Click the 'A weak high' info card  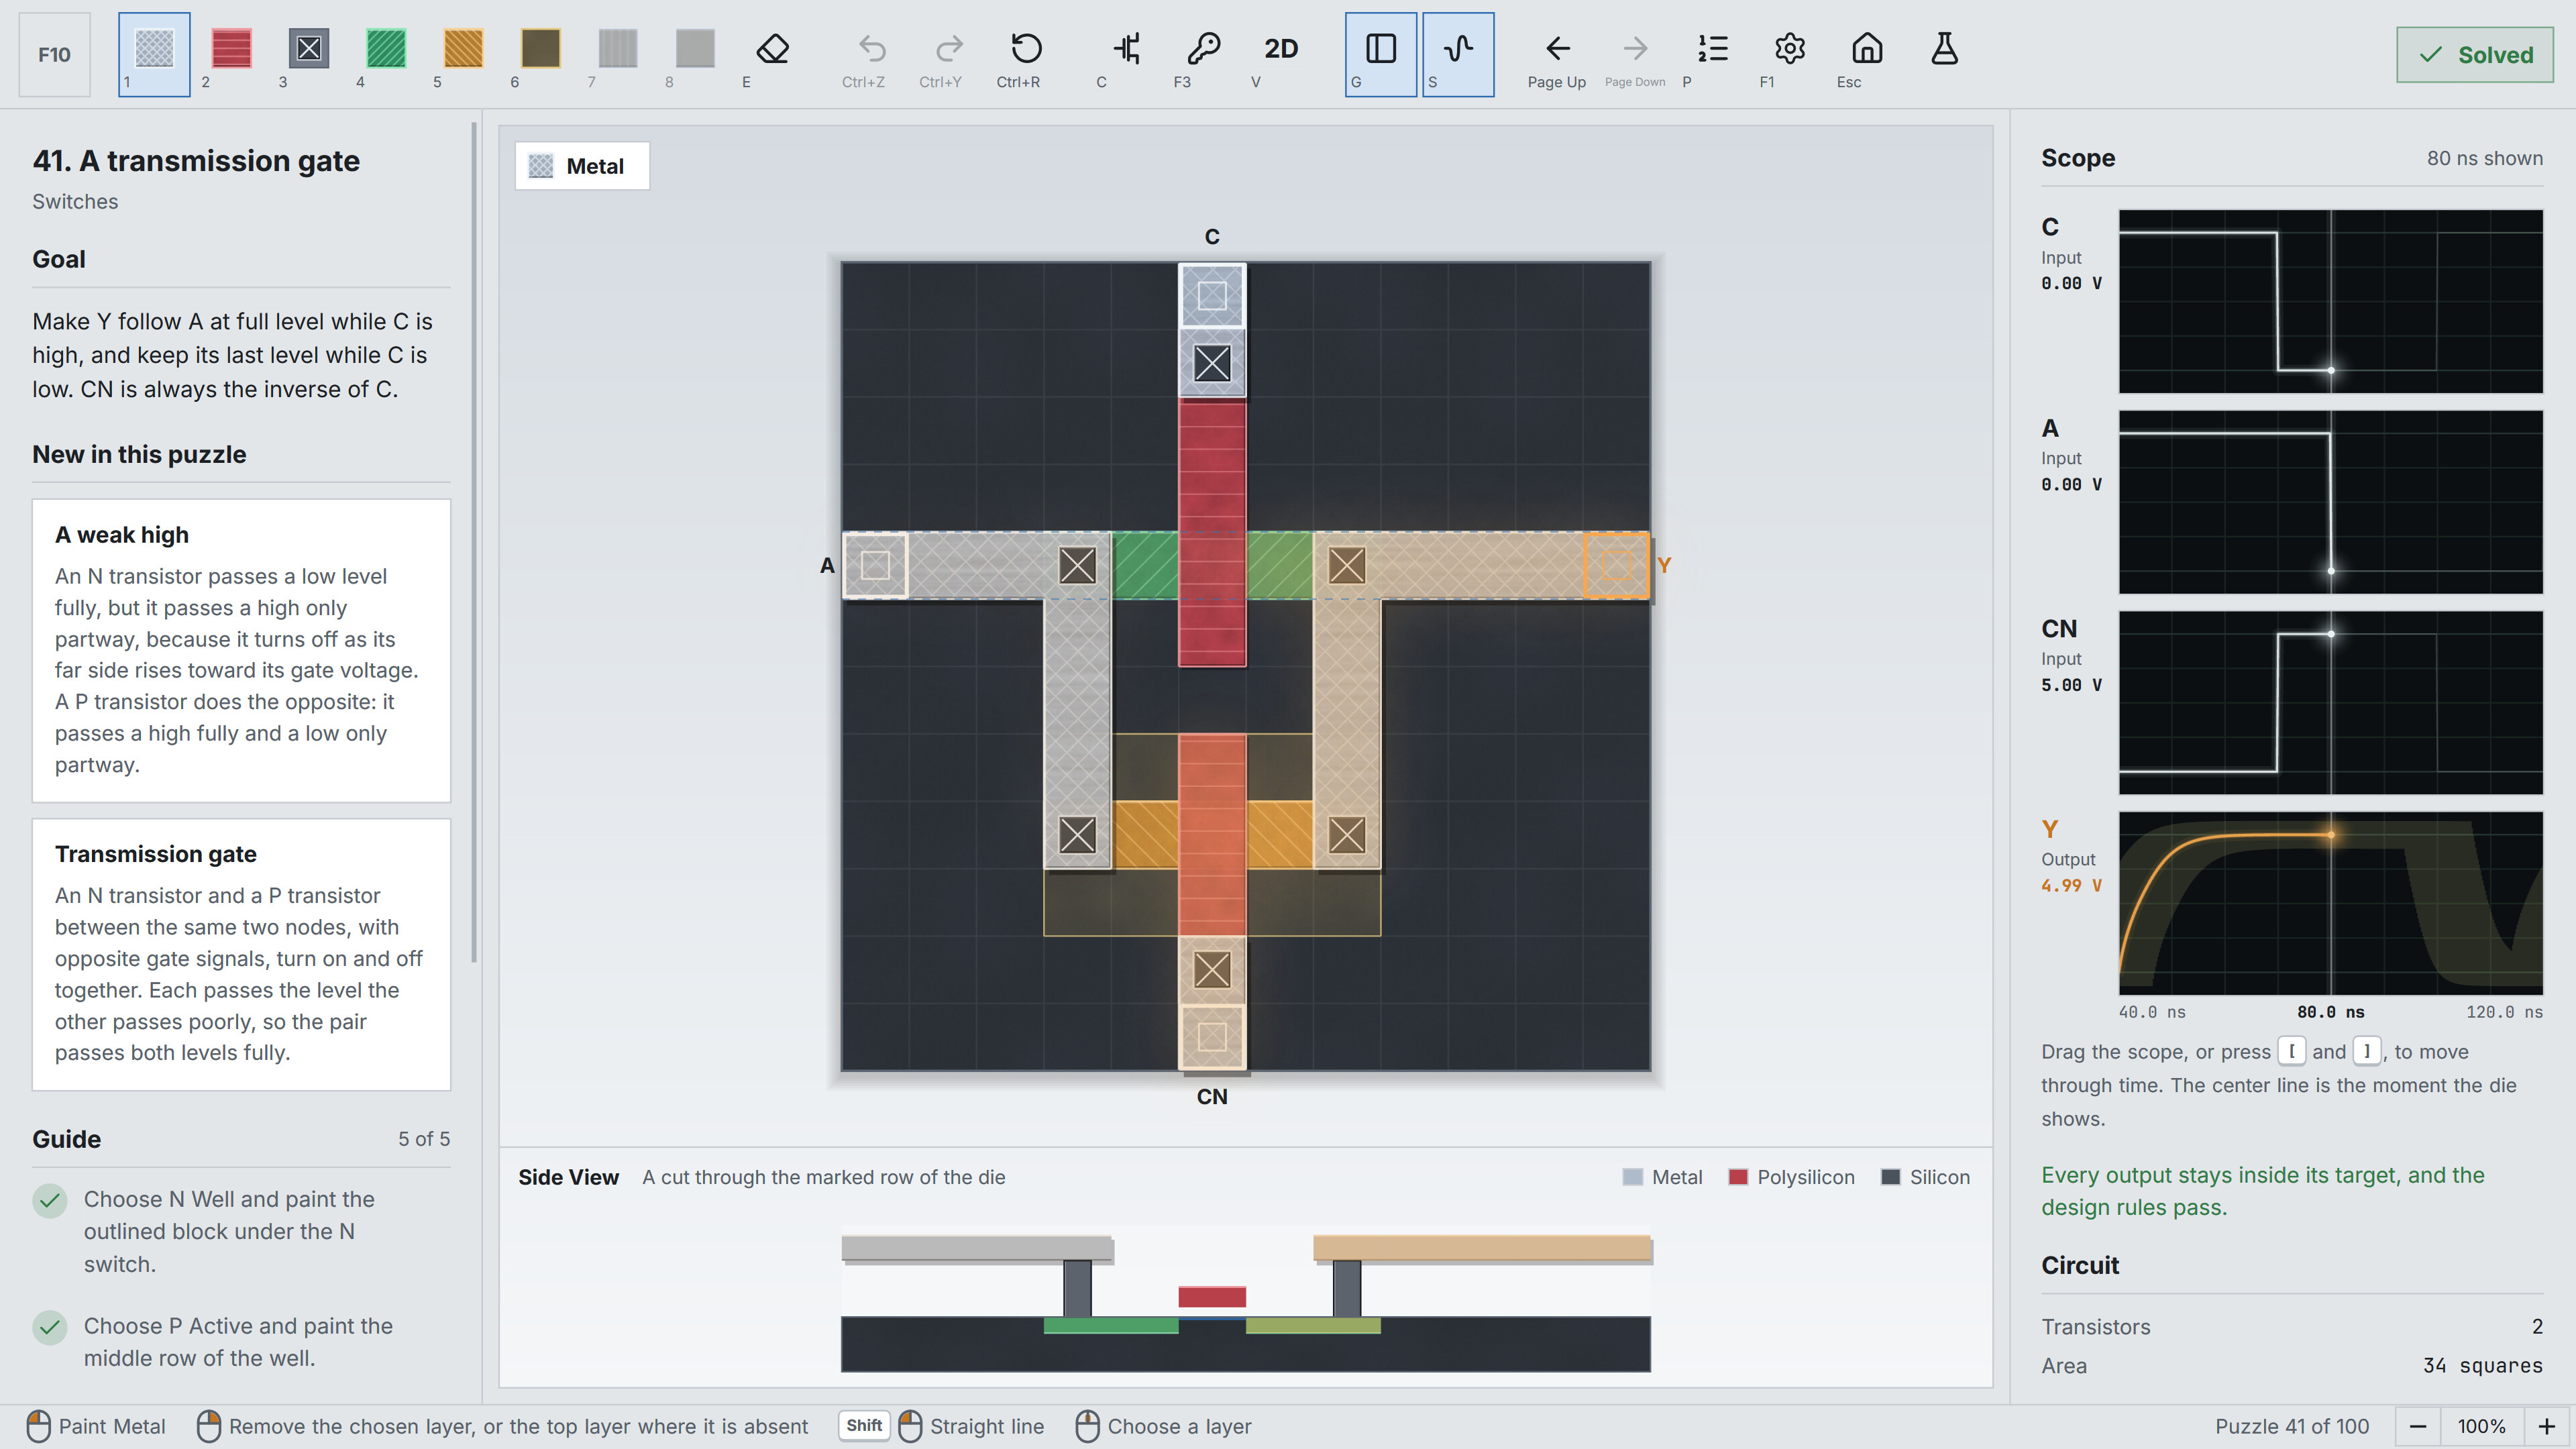pyautogui.click(x=241, y=651)
